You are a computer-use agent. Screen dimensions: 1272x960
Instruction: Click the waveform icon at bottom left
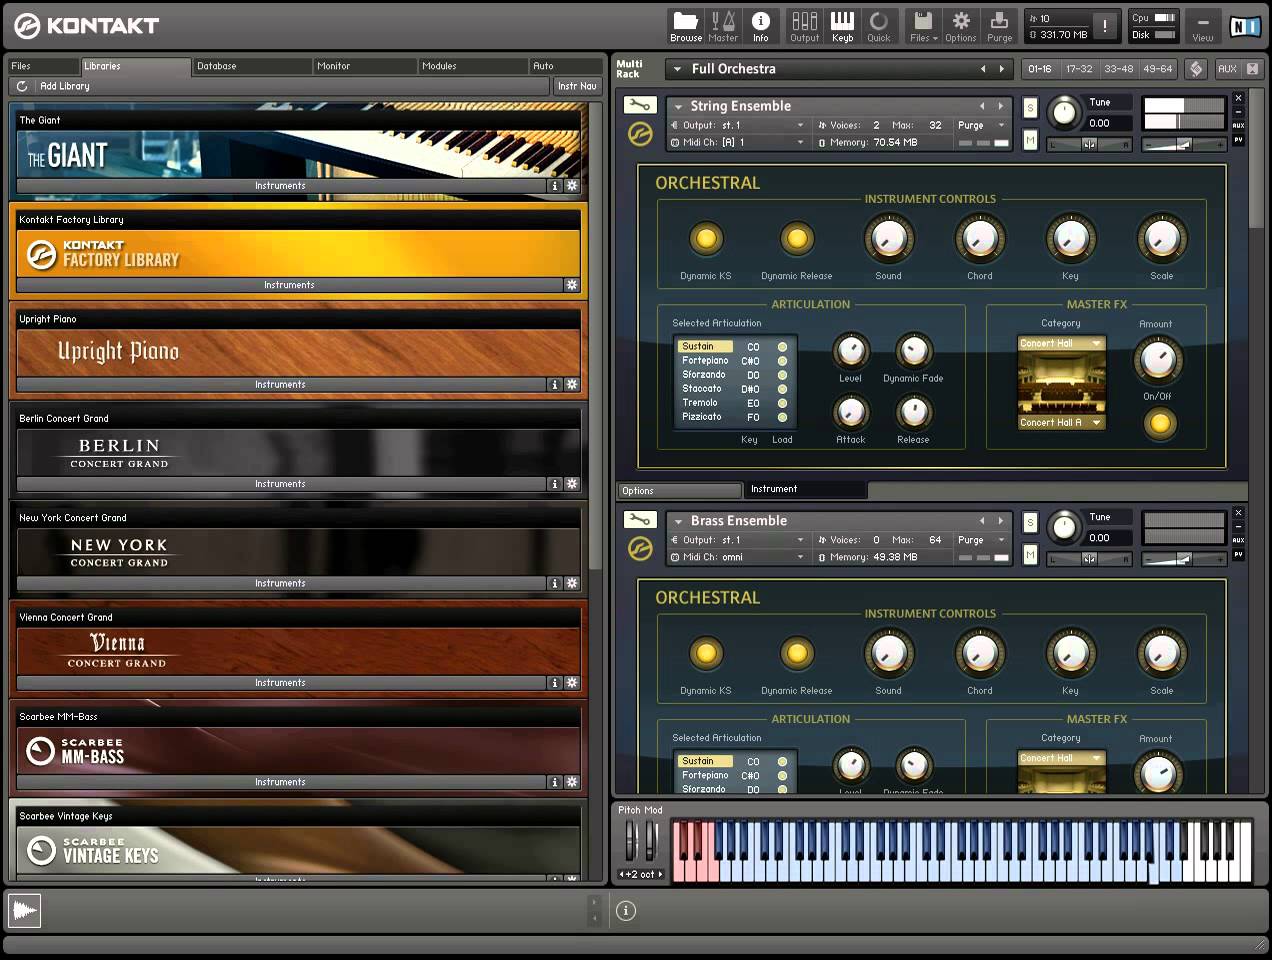tap(25, 910)
